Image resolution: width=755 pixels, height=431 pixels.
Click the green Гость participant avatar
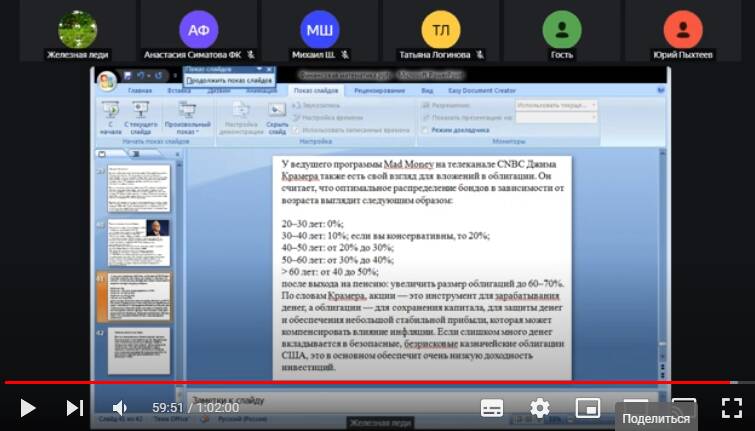562,30
